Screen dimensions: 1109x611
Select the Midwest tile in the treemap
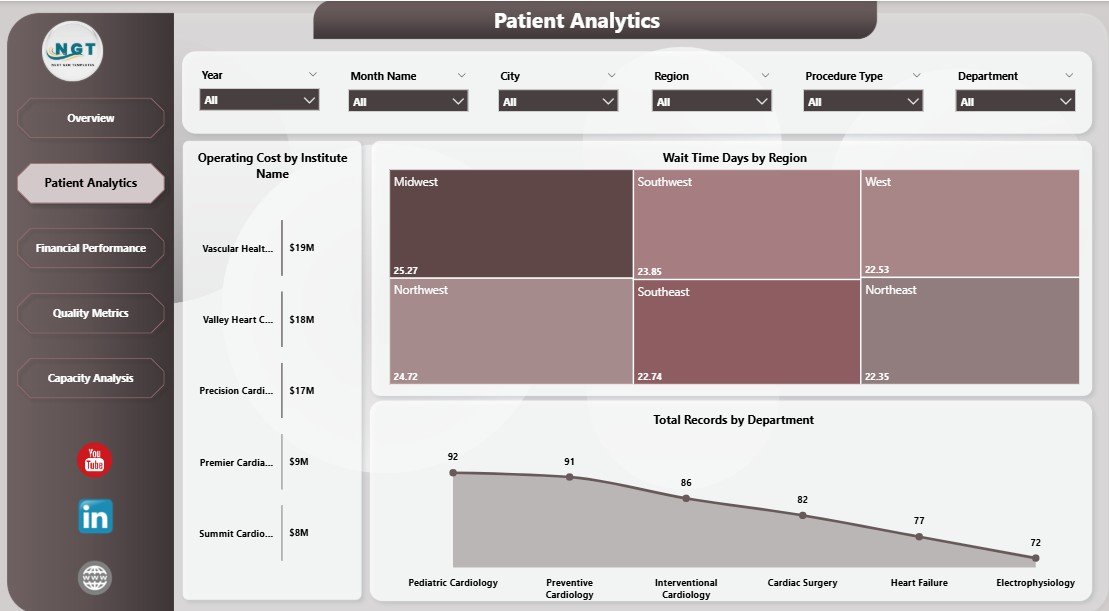click(x=510, y=222)
